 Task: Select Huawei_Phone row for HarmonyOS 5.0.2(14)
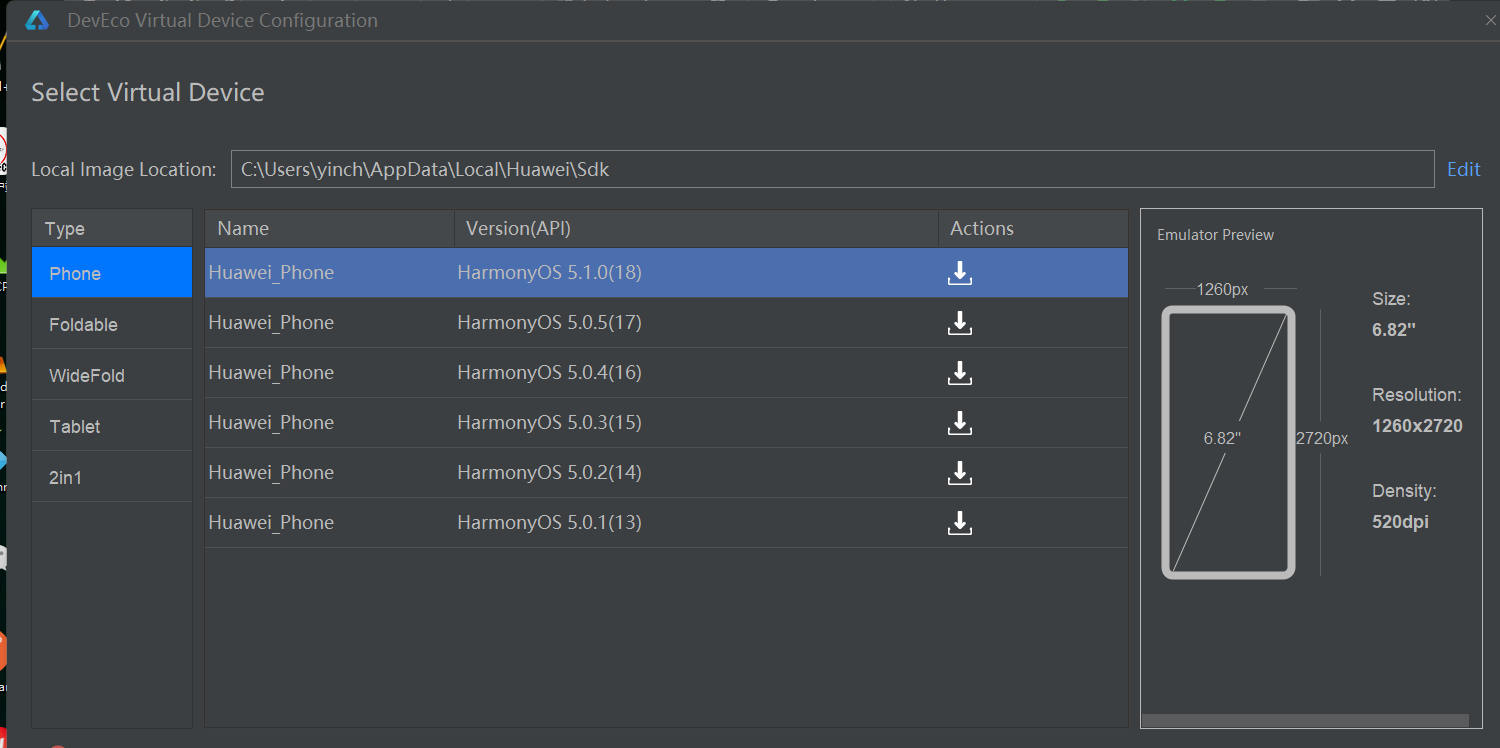click(x=666, y=473)
